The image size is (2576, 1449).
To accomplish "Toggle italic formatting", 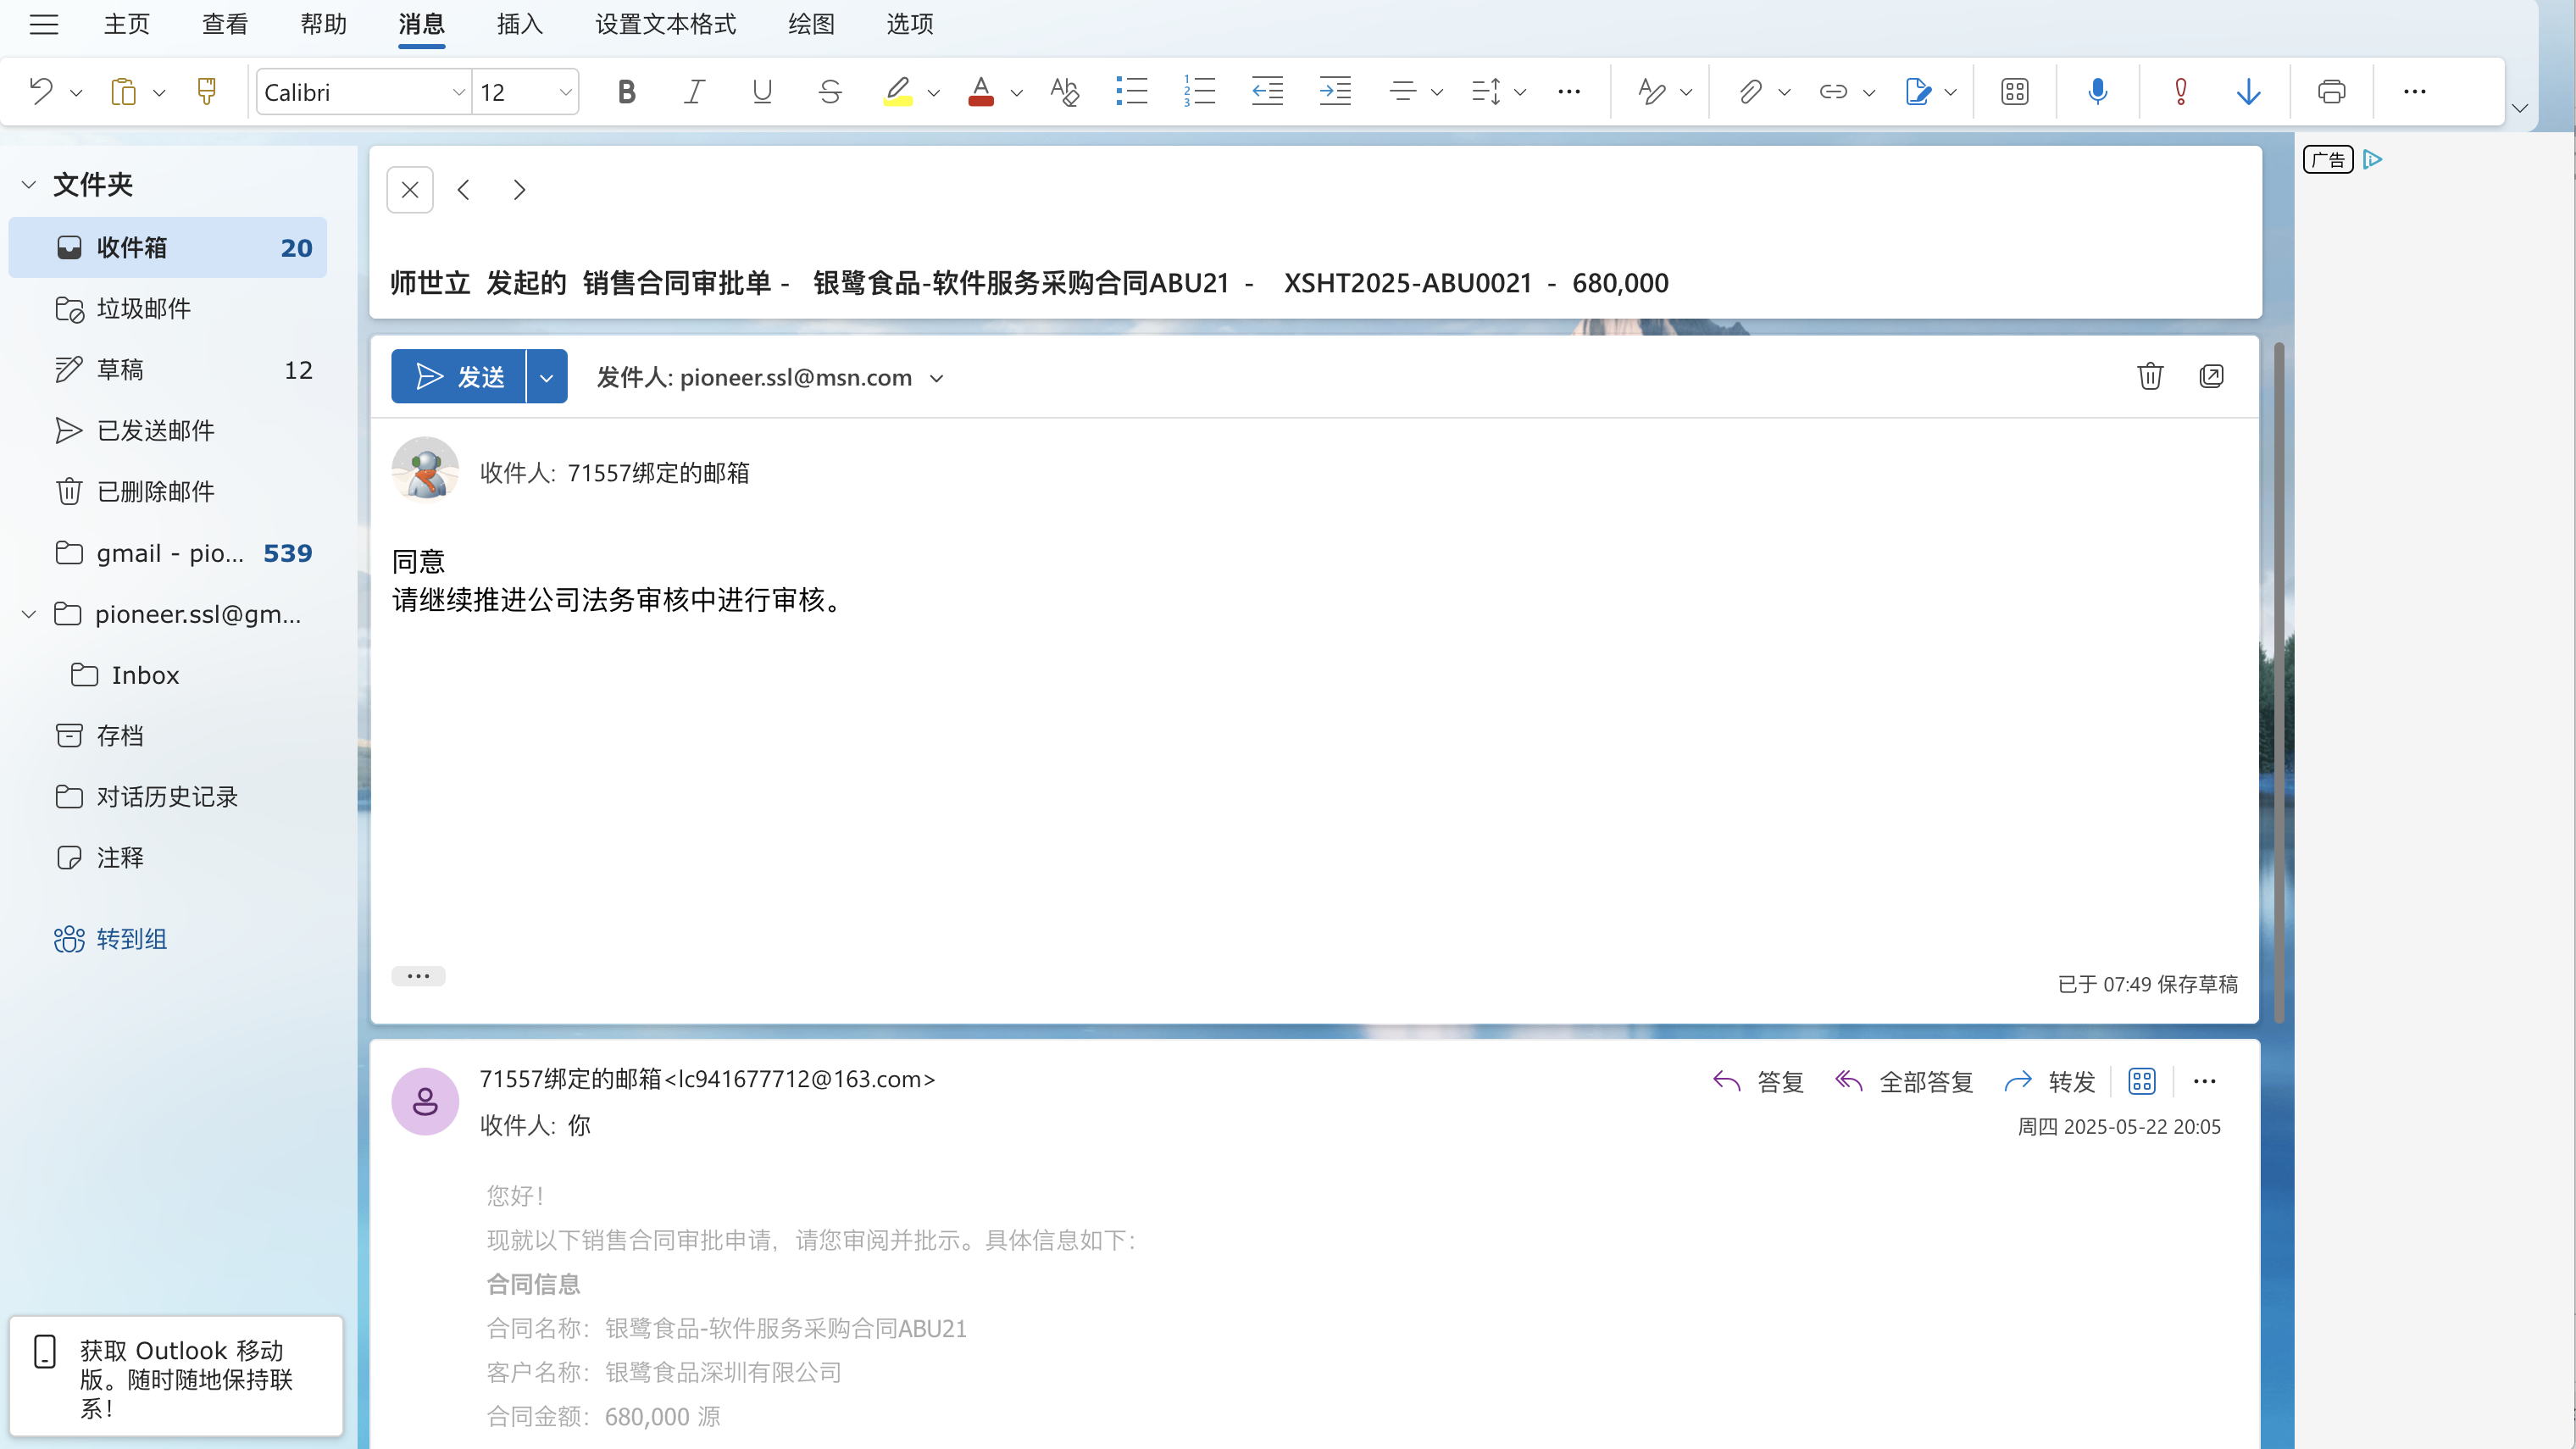I will (x=694, y=92).
